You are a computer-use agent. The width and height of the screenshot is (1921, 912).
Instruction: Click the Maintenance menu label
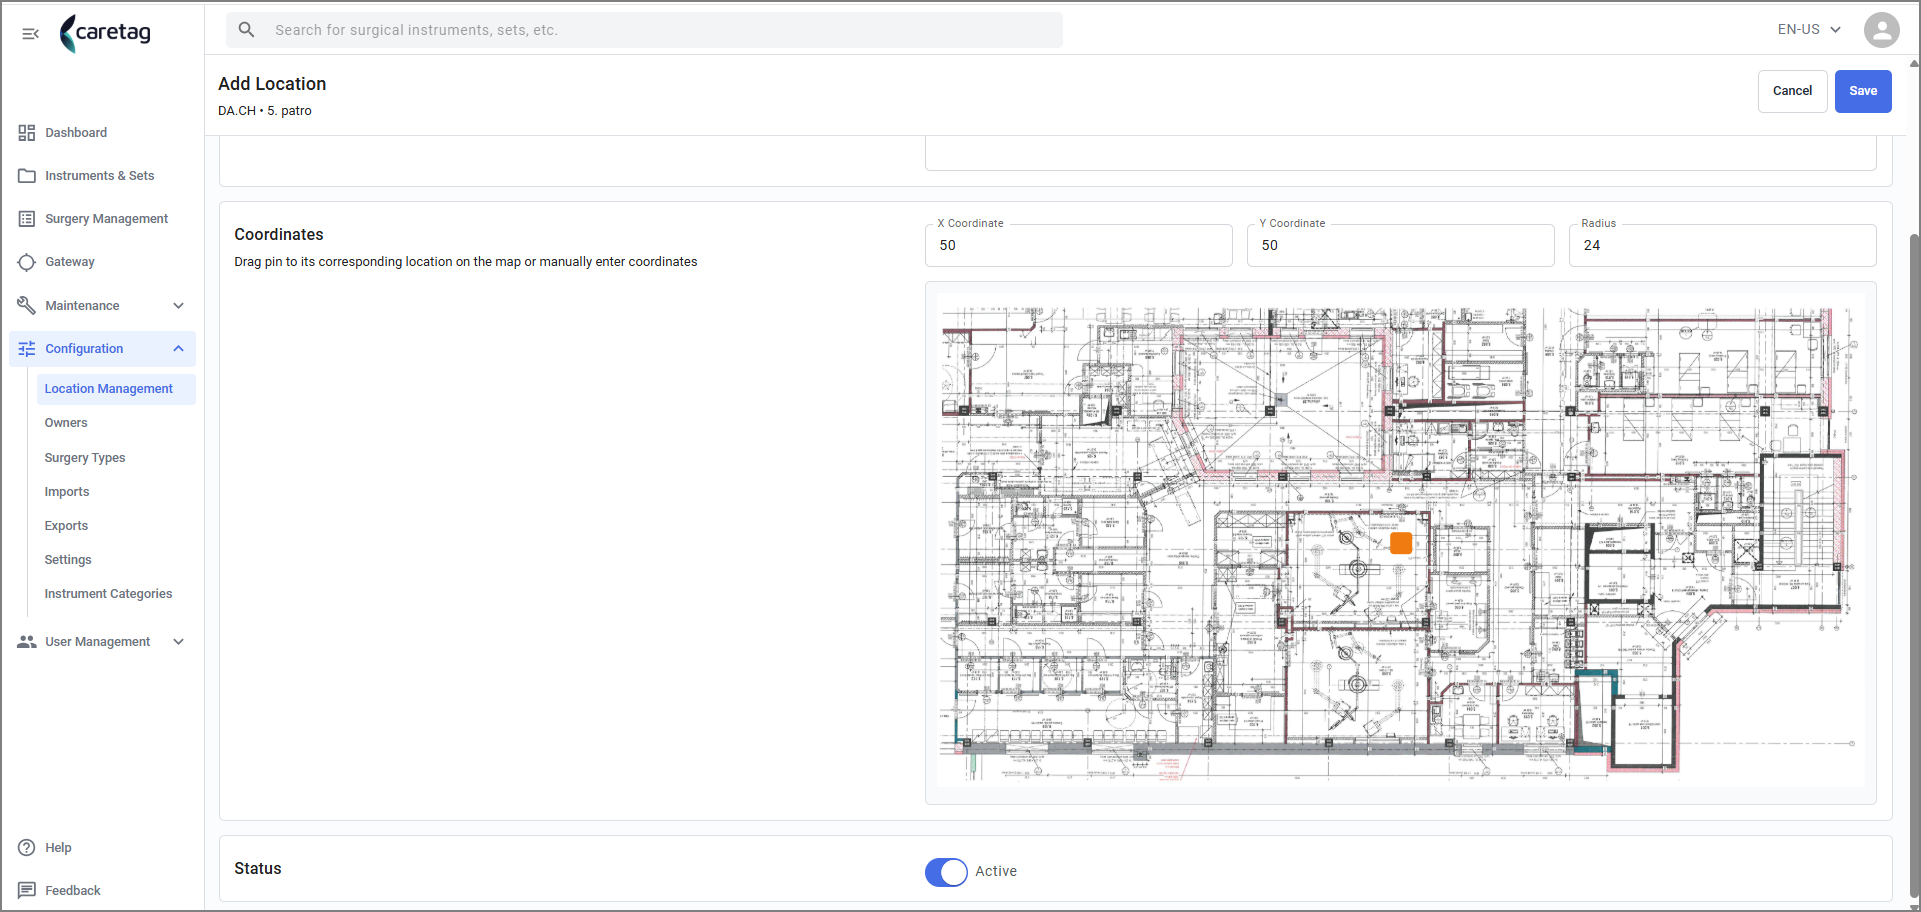[82, 306]
